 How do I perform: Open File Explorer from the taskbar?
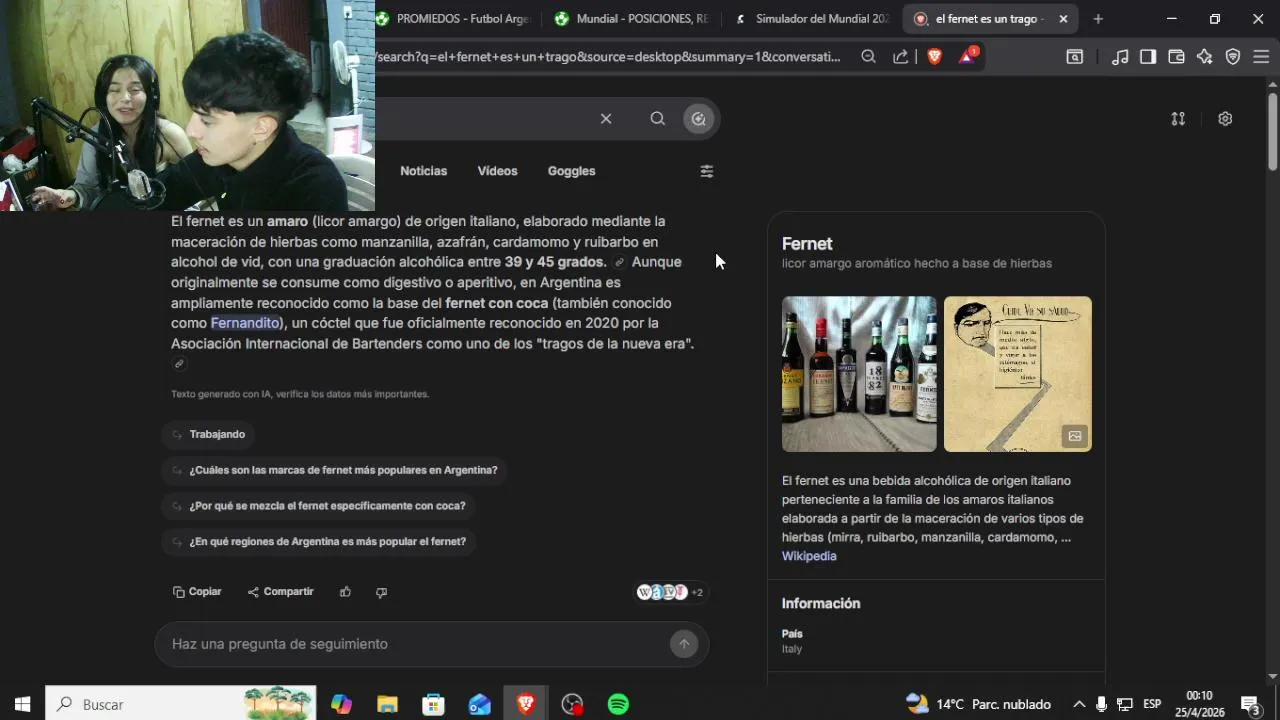[x=387, y=704]
